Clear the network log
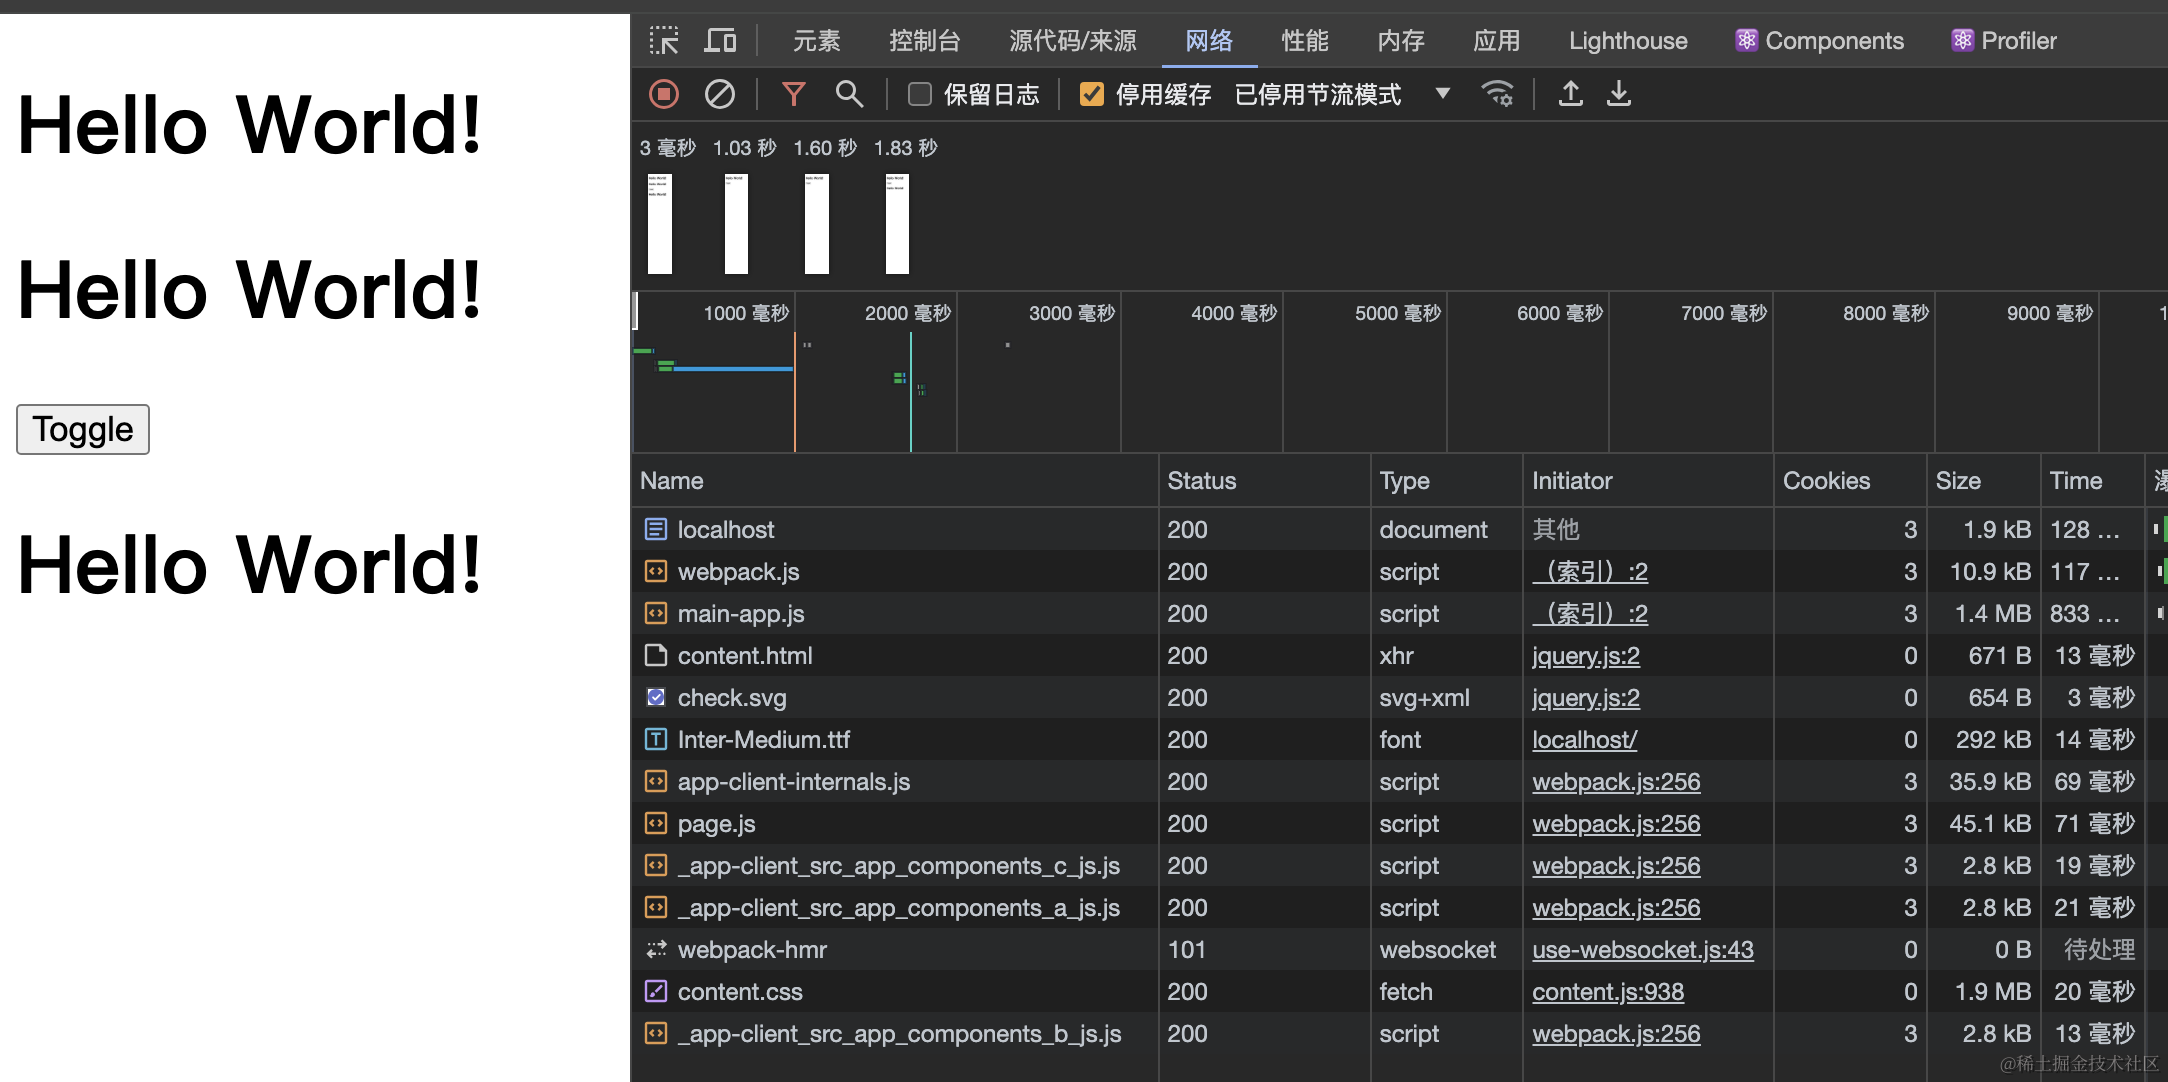2168x1082 pixels. tap(719, 94)
